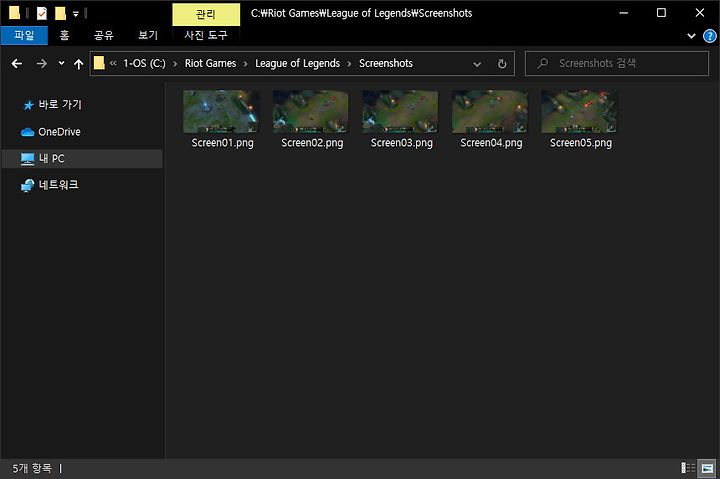Click the 5 items (5개 항목) status text
Viewport: 720px width, 479px height.
tap(32, 468)
